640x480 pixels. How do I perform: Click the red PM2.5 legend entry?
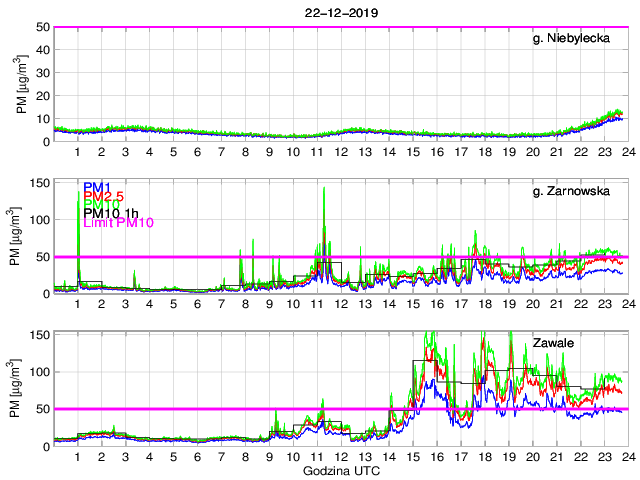tap(104, 196)
